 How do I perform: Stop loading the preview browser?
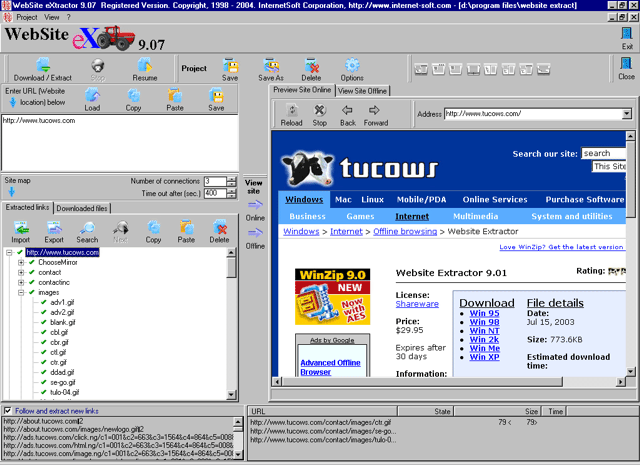320,115
